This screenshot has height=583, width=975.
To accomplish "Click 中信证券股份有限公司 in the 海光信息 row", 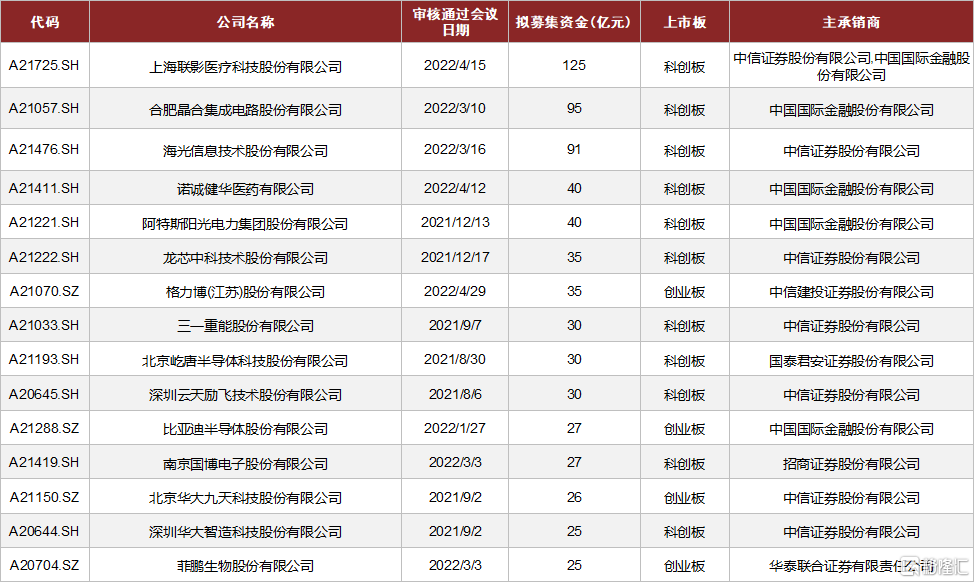I will (852, 151).
